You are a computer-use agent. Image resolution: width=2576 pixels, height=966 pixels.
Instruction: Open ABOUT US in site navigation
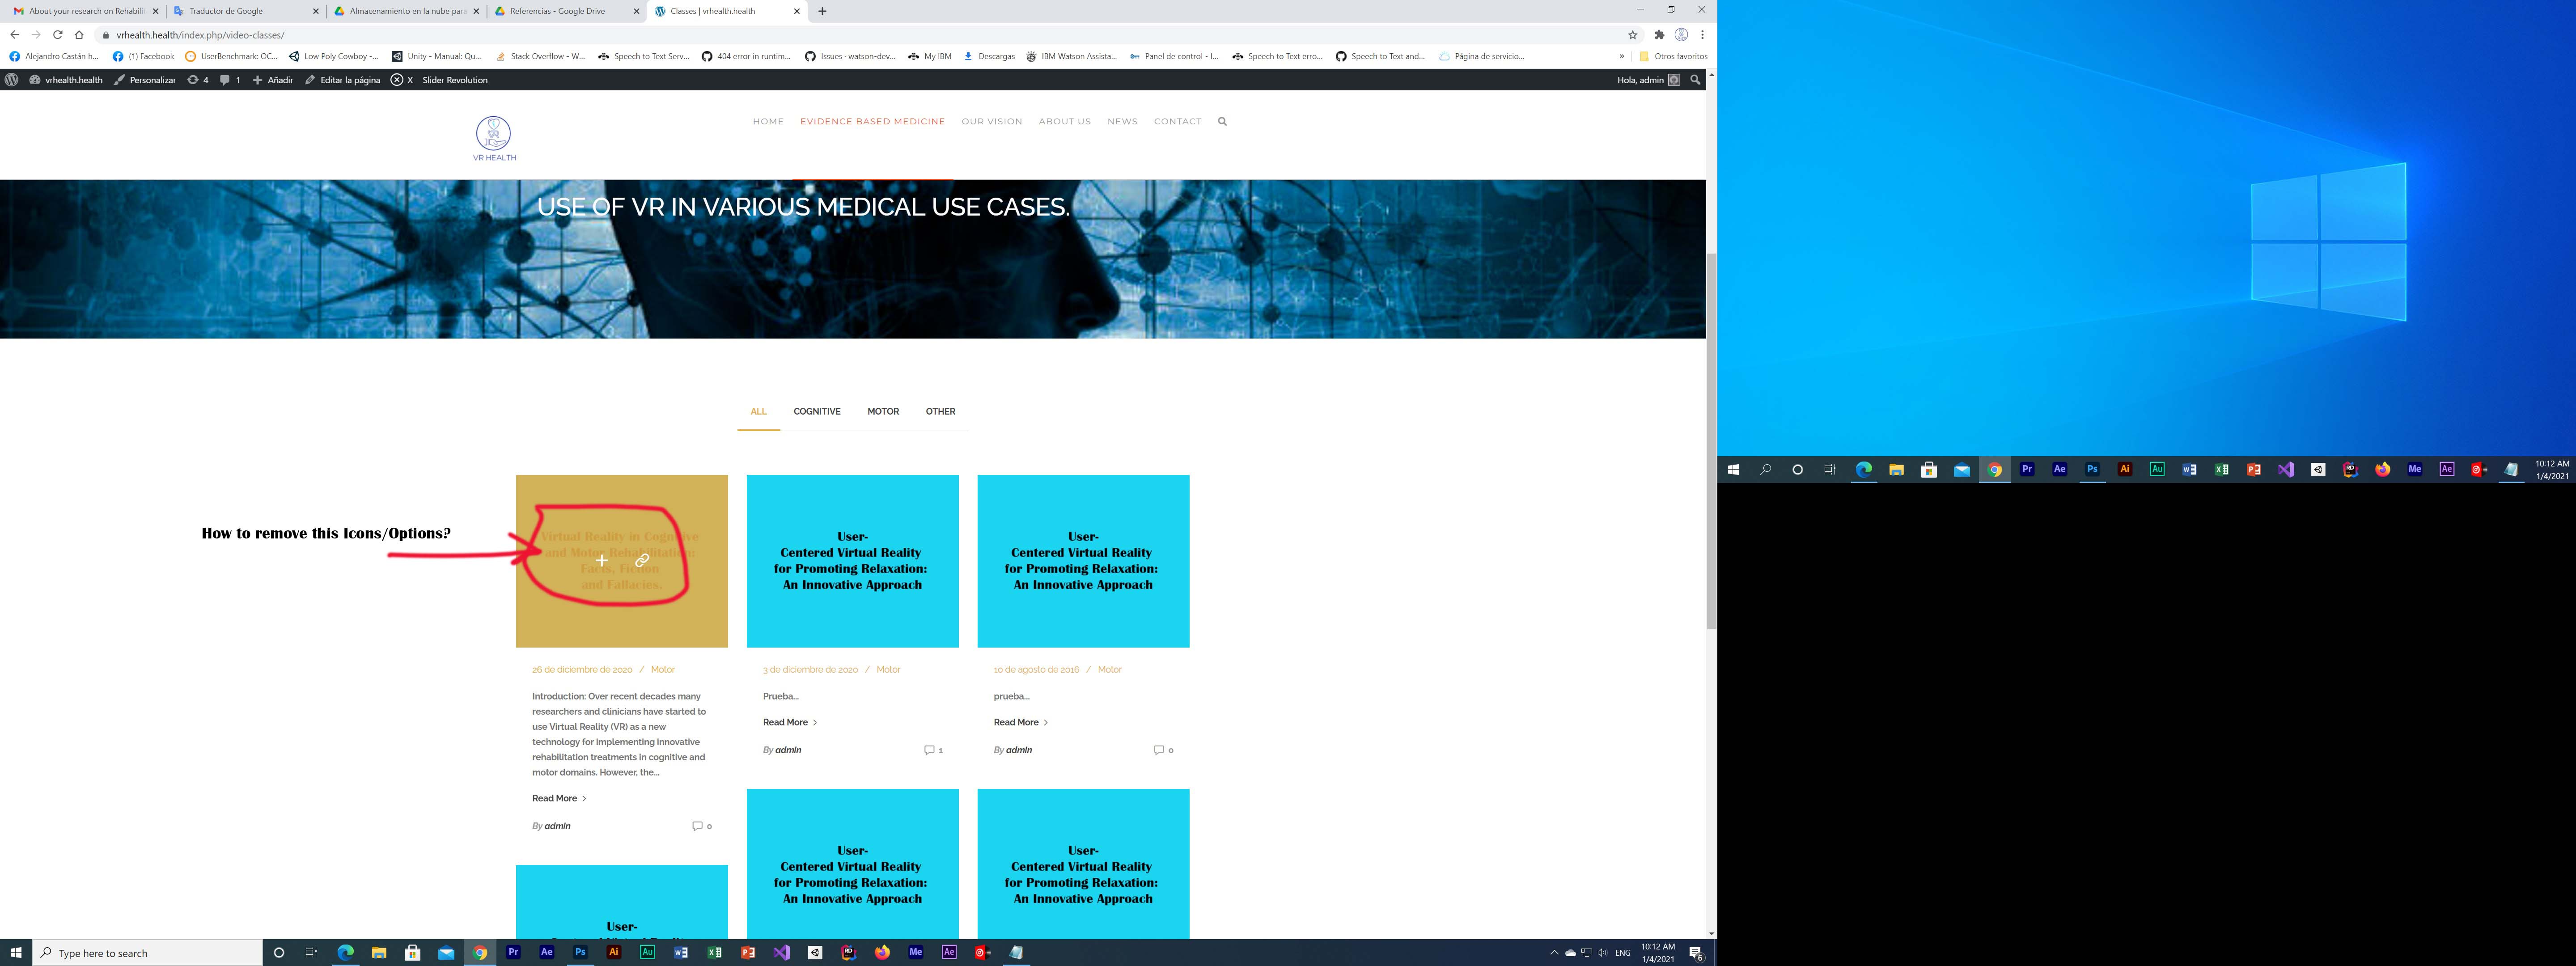(1064, 121)
